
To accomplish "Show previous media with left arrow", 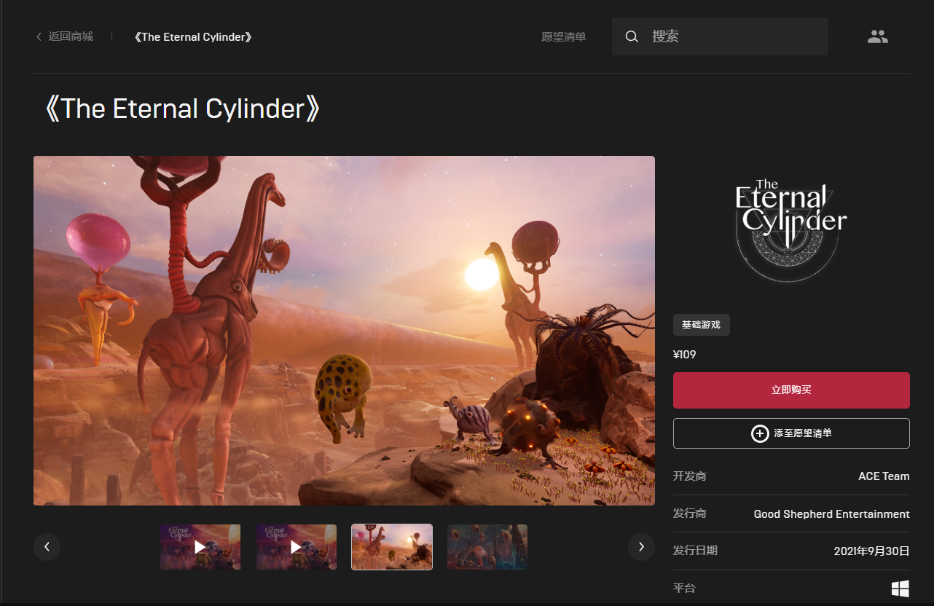I will pos(47,546).
